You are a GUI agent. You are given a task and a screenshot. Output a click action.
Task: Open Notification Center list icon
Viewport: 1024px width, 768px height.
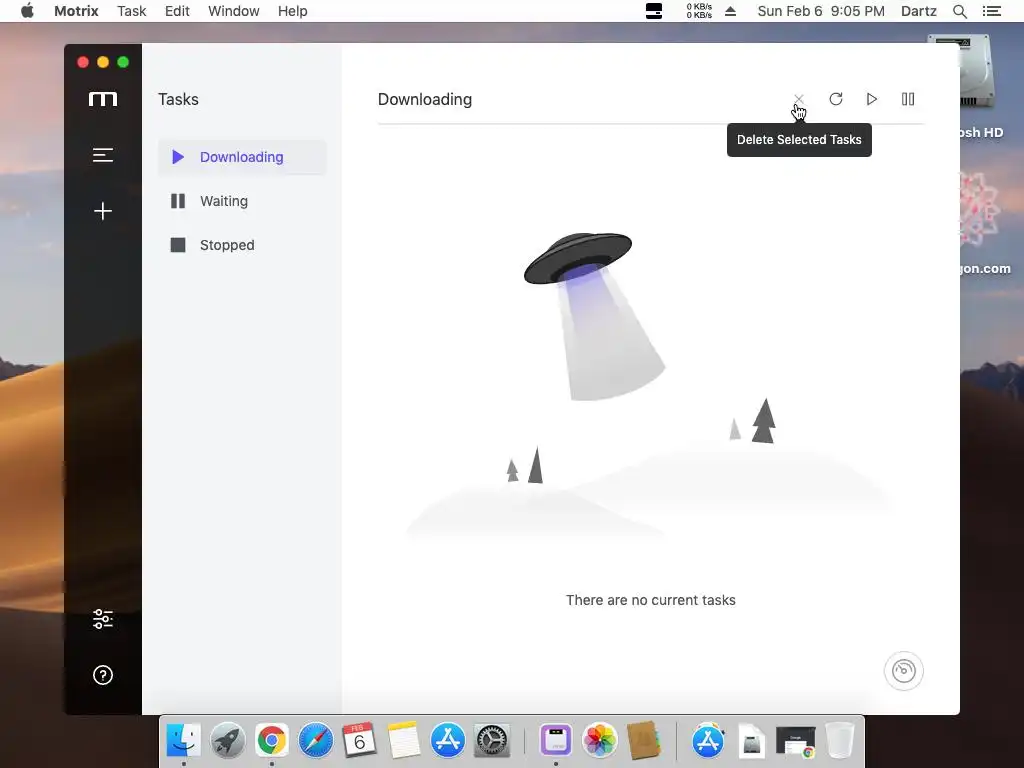[x=991, y=11]
